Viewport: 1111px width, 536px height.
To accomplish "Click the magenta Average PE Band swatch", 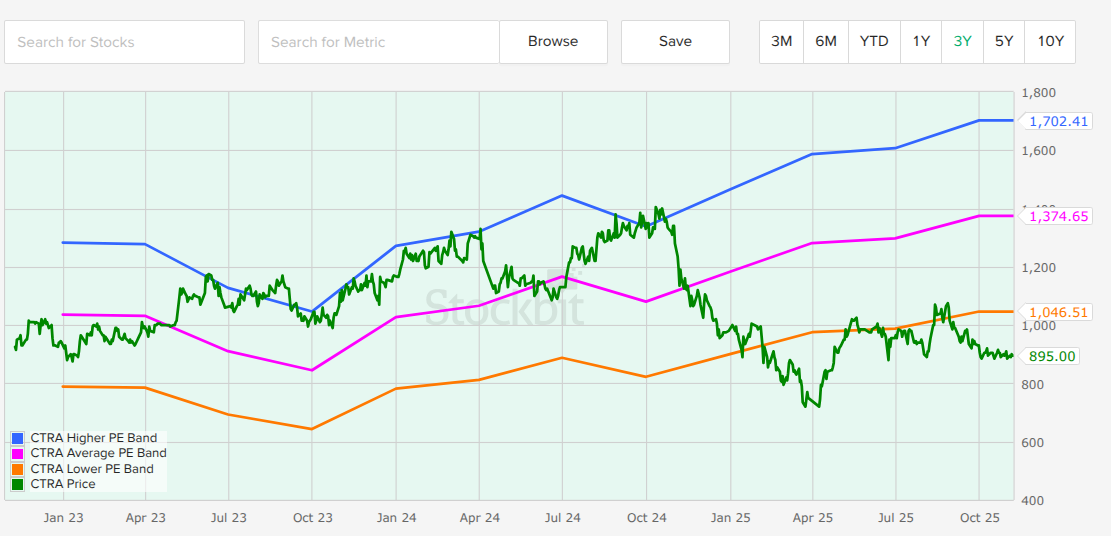I will [x=18, y=453].
